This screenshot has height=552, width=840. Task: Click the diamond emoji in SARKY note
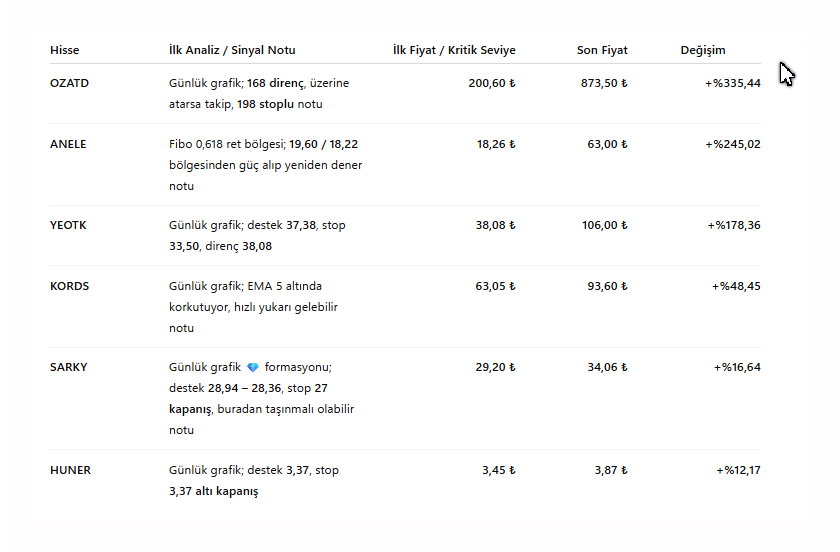253,368
